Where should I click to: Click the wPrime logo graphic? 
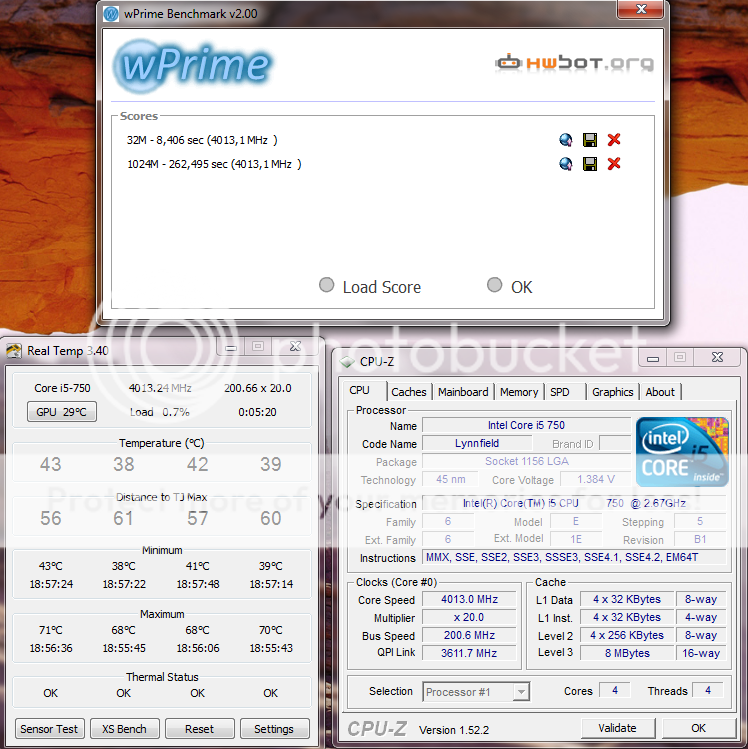(x=192, y=65)
